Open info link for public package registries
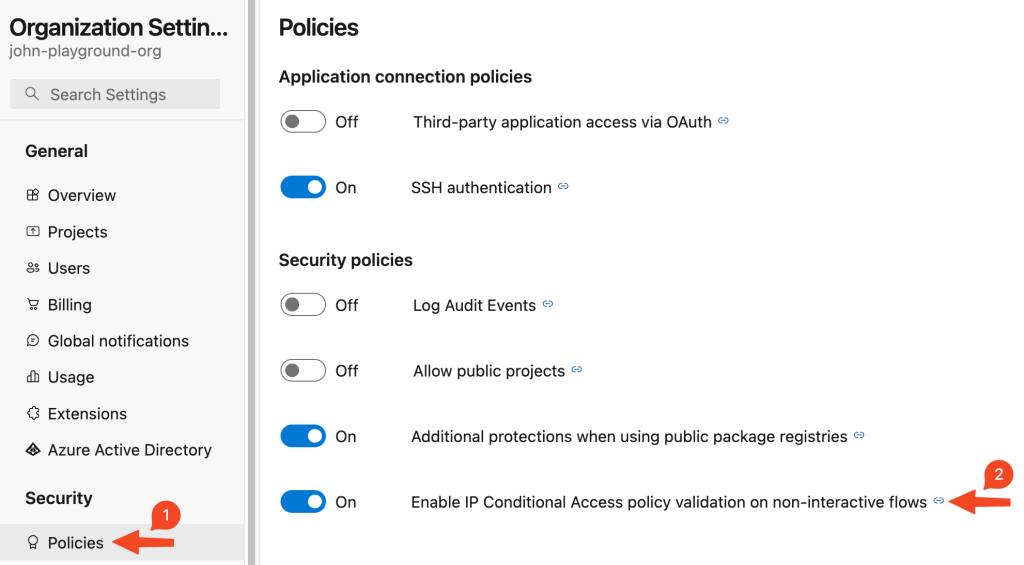Viewport: 1024px width, 565px height. (x=859, y=436)
